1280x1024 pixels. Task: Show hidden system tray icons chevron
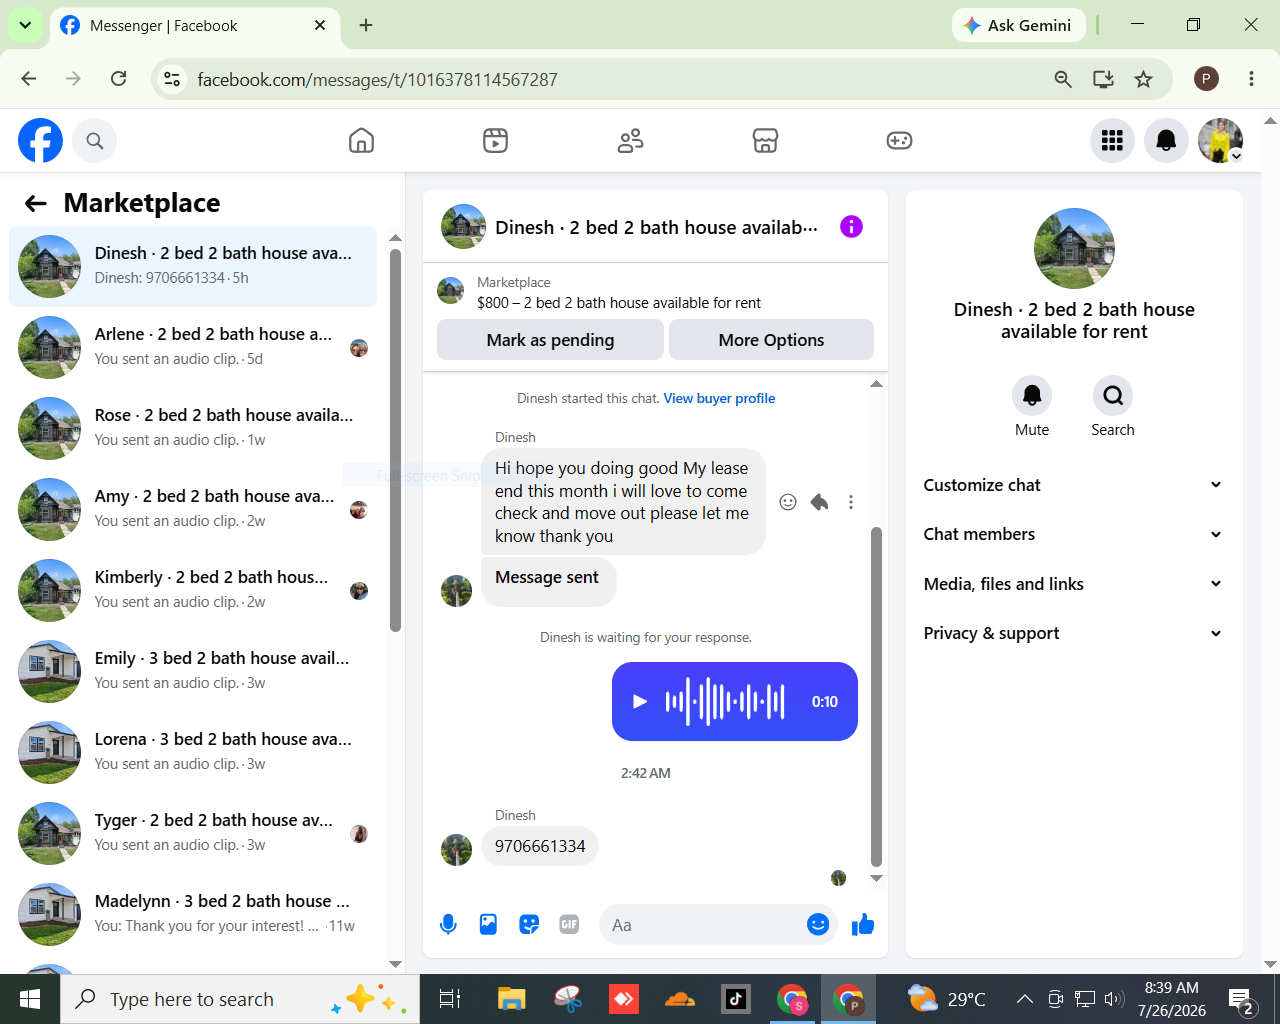(x=1024, y=999)
